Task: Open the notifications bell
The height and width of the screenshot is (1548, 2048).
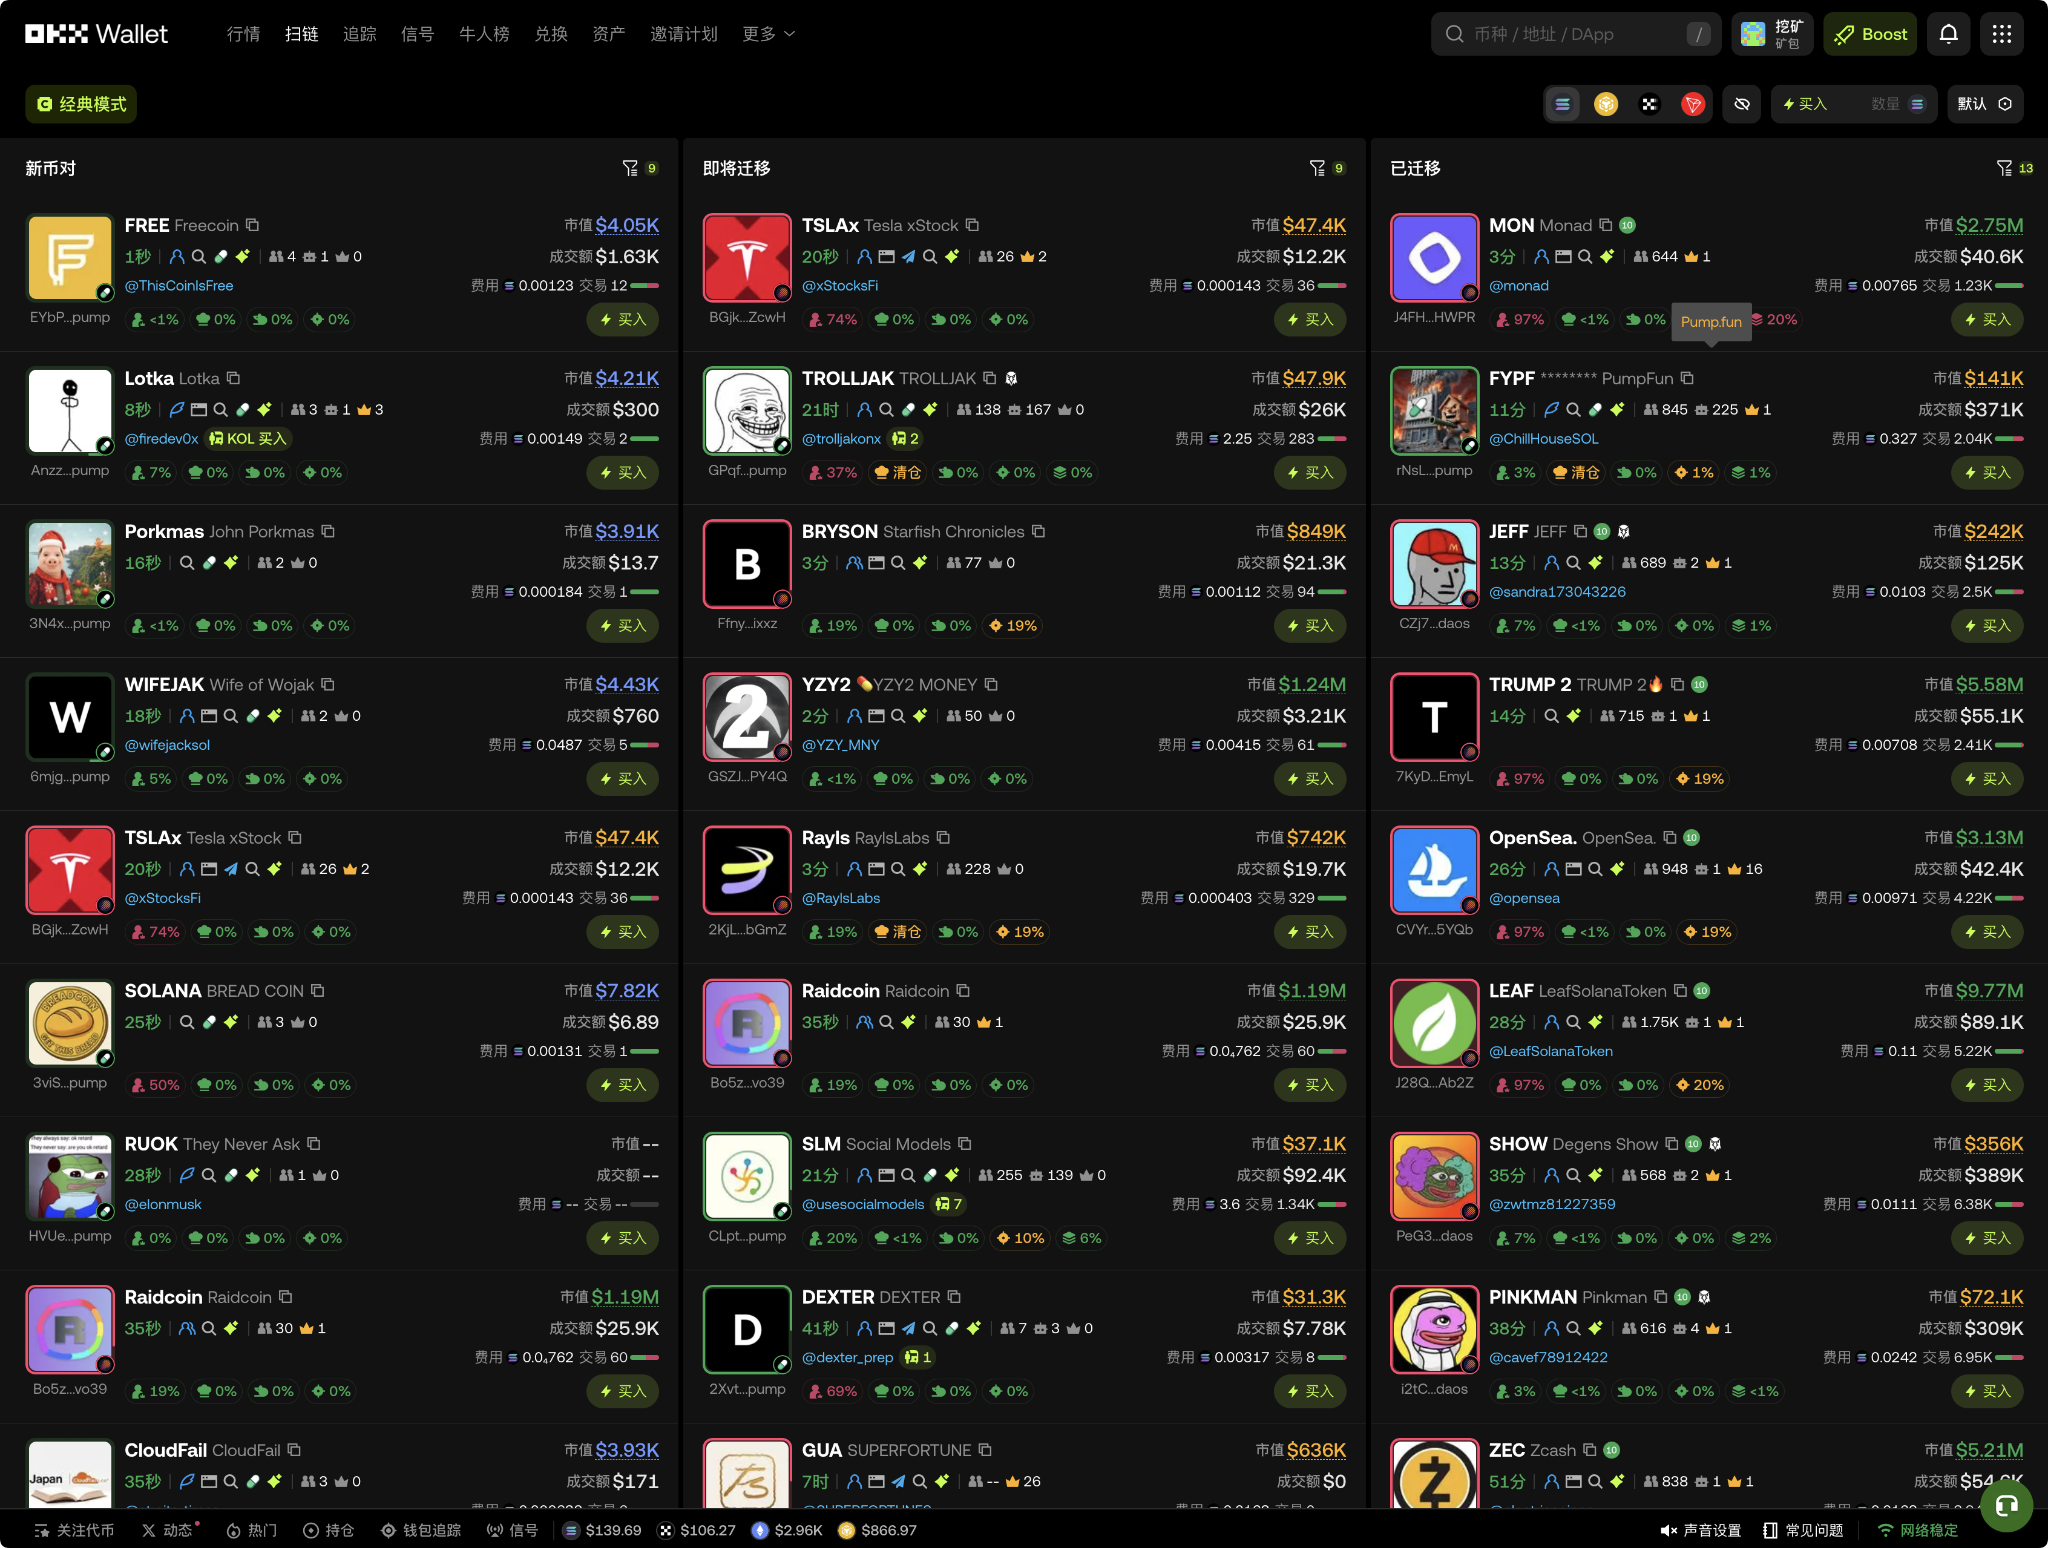Action: [x=1948, y=34]
